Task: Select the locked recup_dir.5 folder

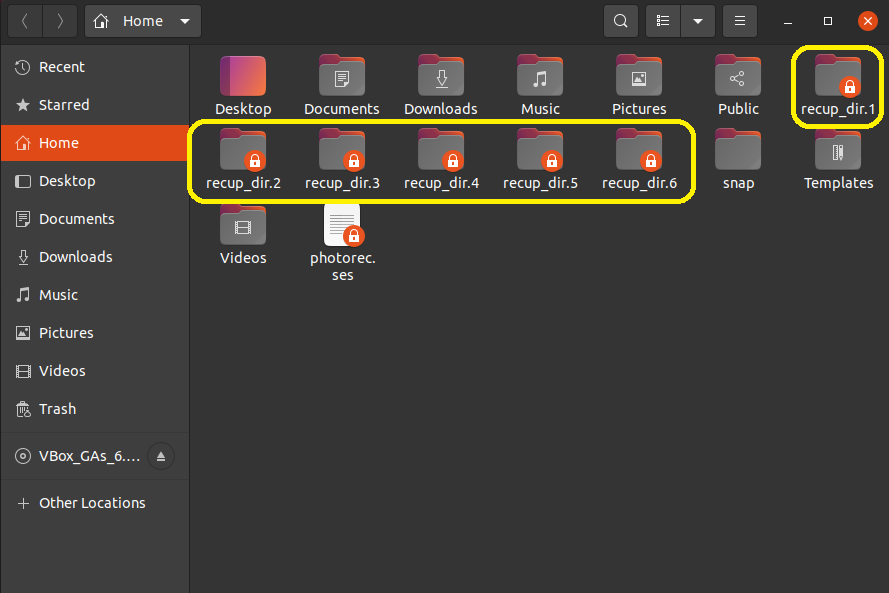Action: point(540,150)
